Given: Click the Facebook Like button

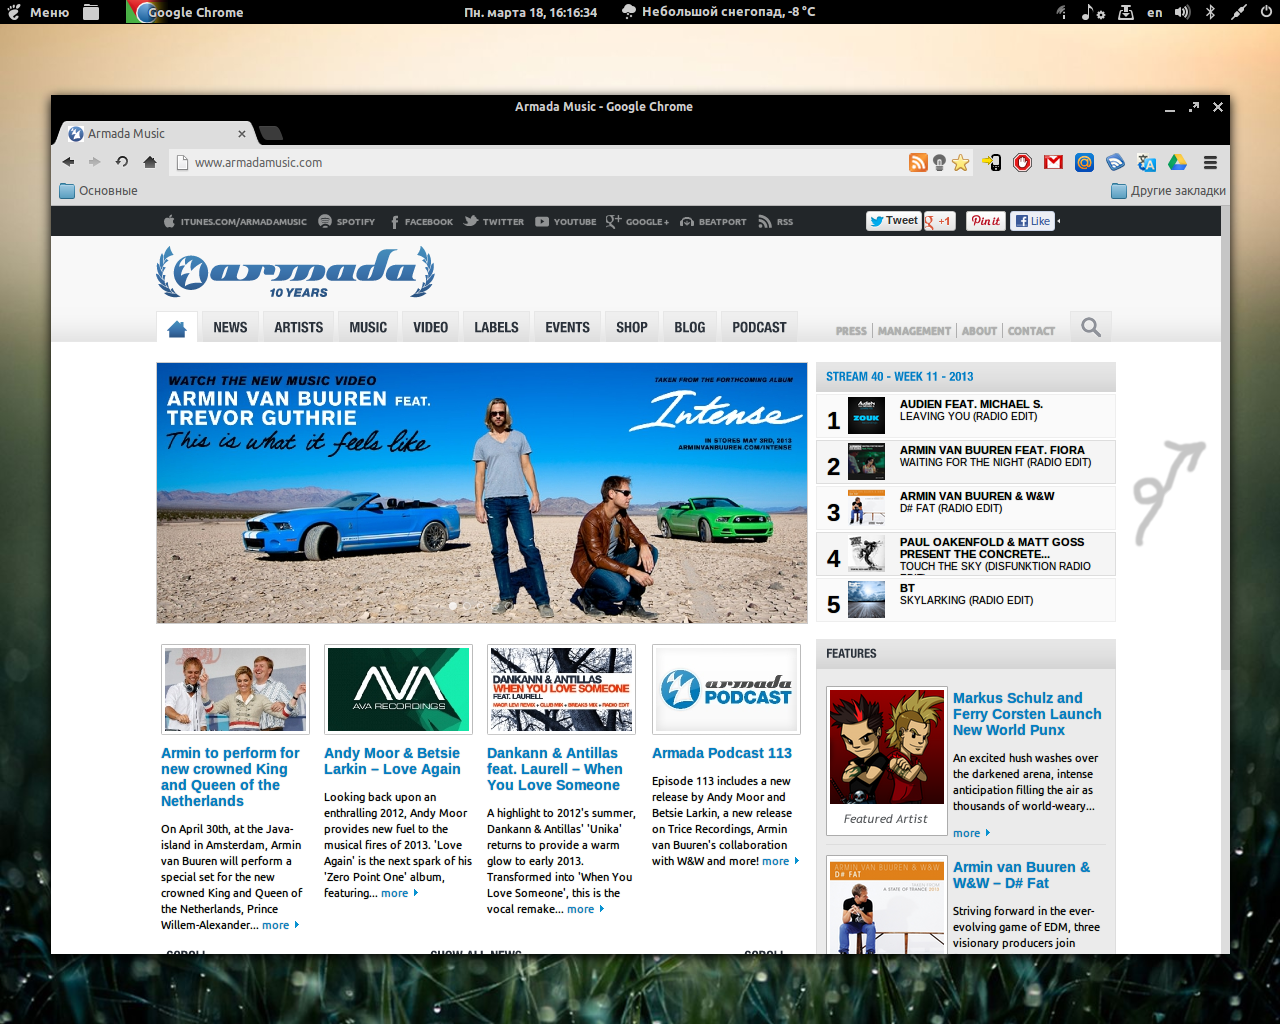Looking at the screenshot, I should point(1033,221).
